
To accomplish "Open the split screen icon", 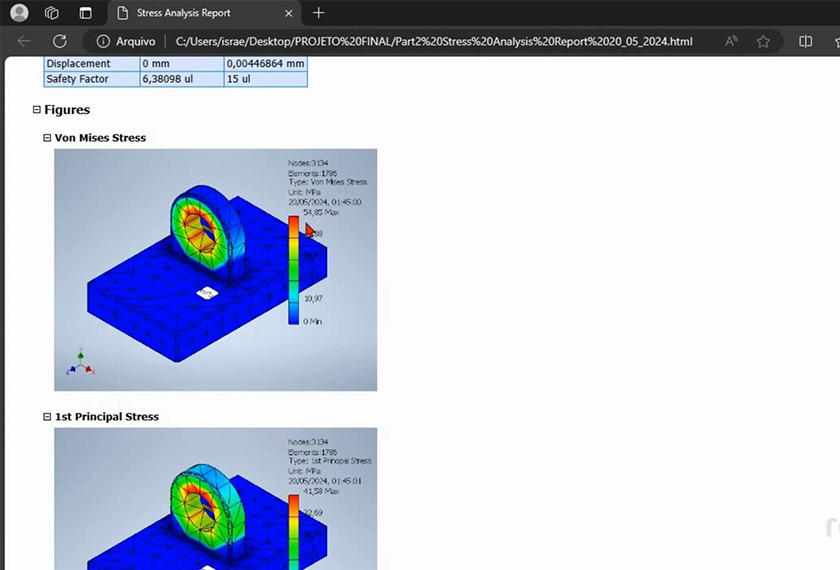I will click(x=805, y=41).
